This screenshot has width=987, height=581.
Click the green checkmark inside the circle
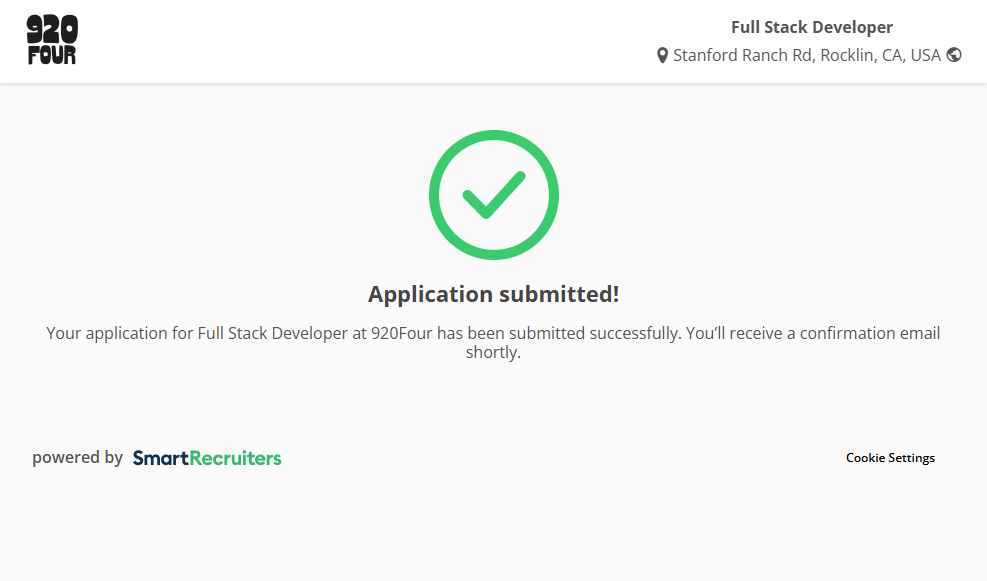pyautogui.click(x=493, y=194)
